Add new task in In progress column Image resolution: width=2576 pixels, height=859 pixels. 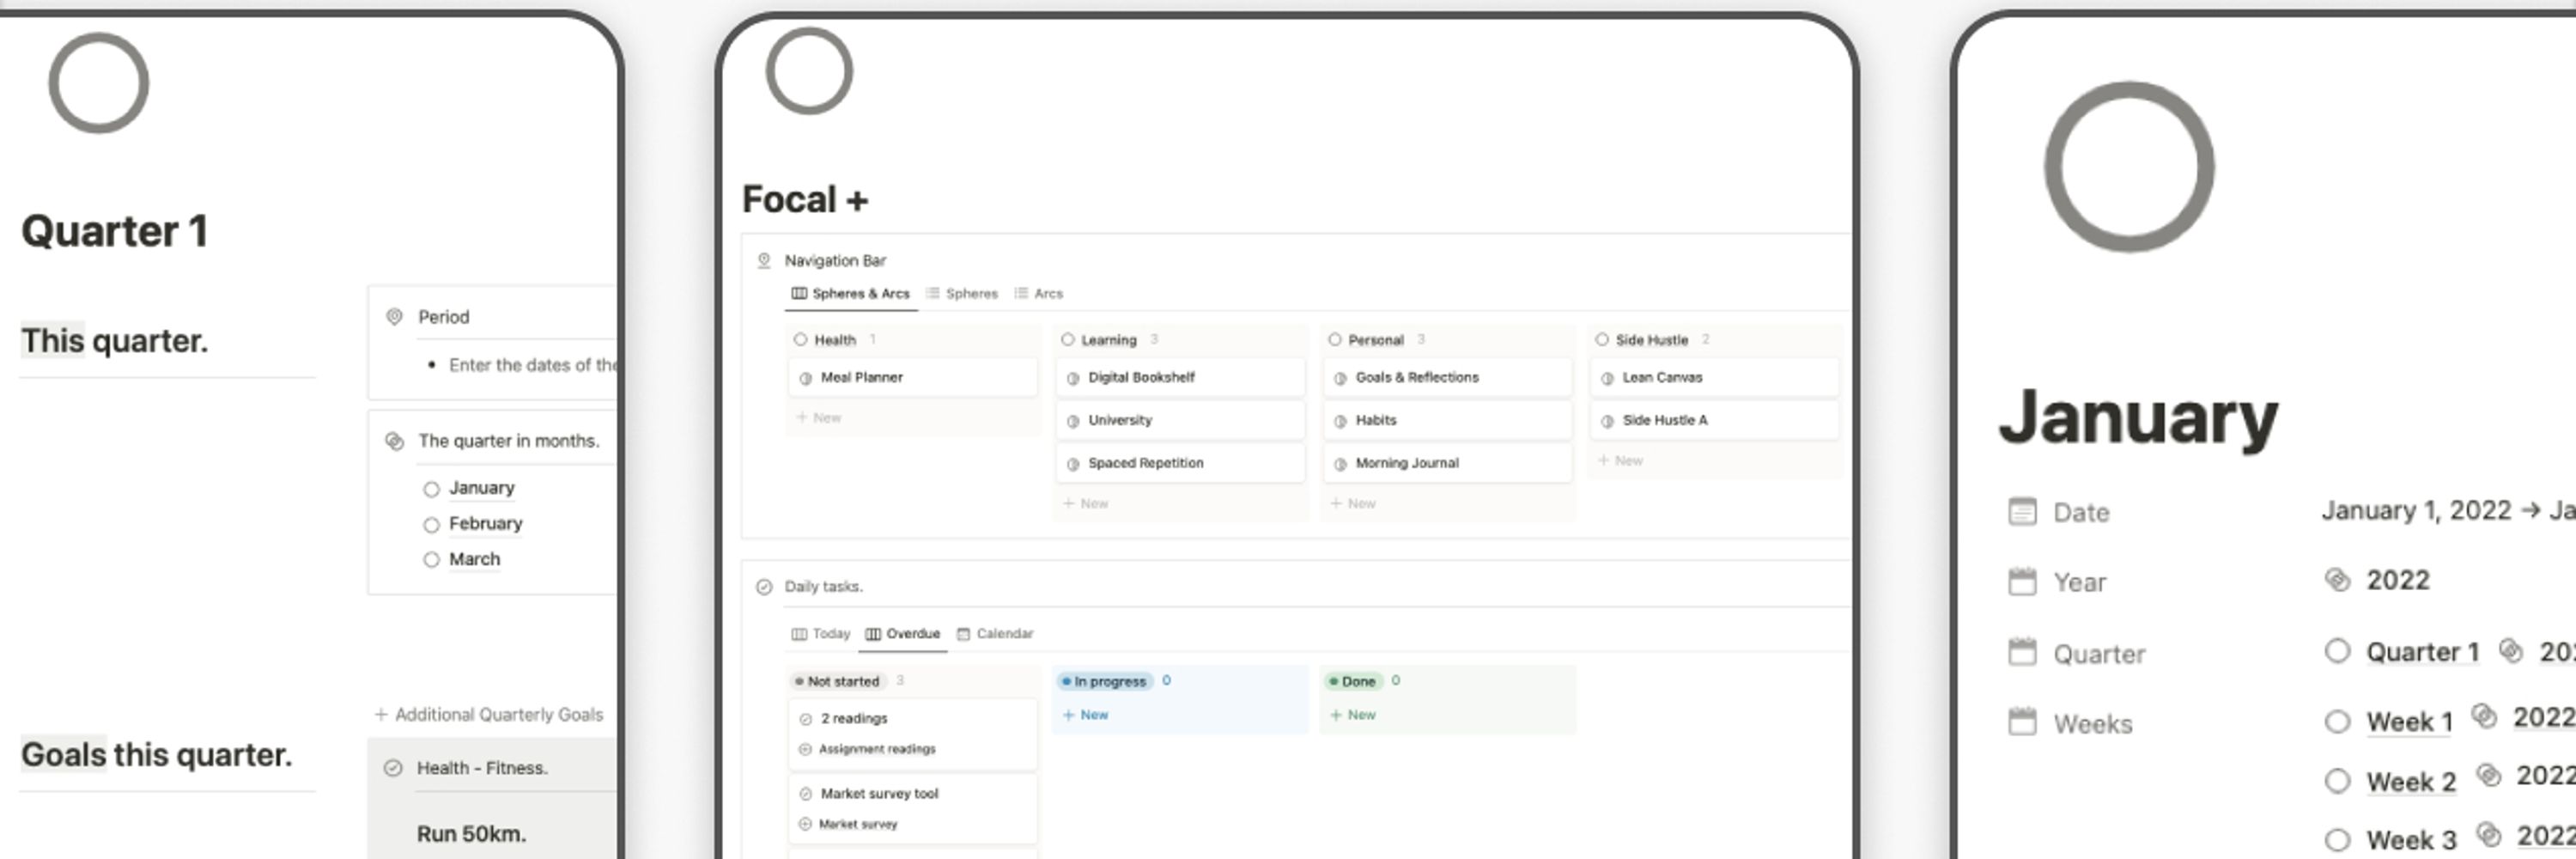[1086, 715]
